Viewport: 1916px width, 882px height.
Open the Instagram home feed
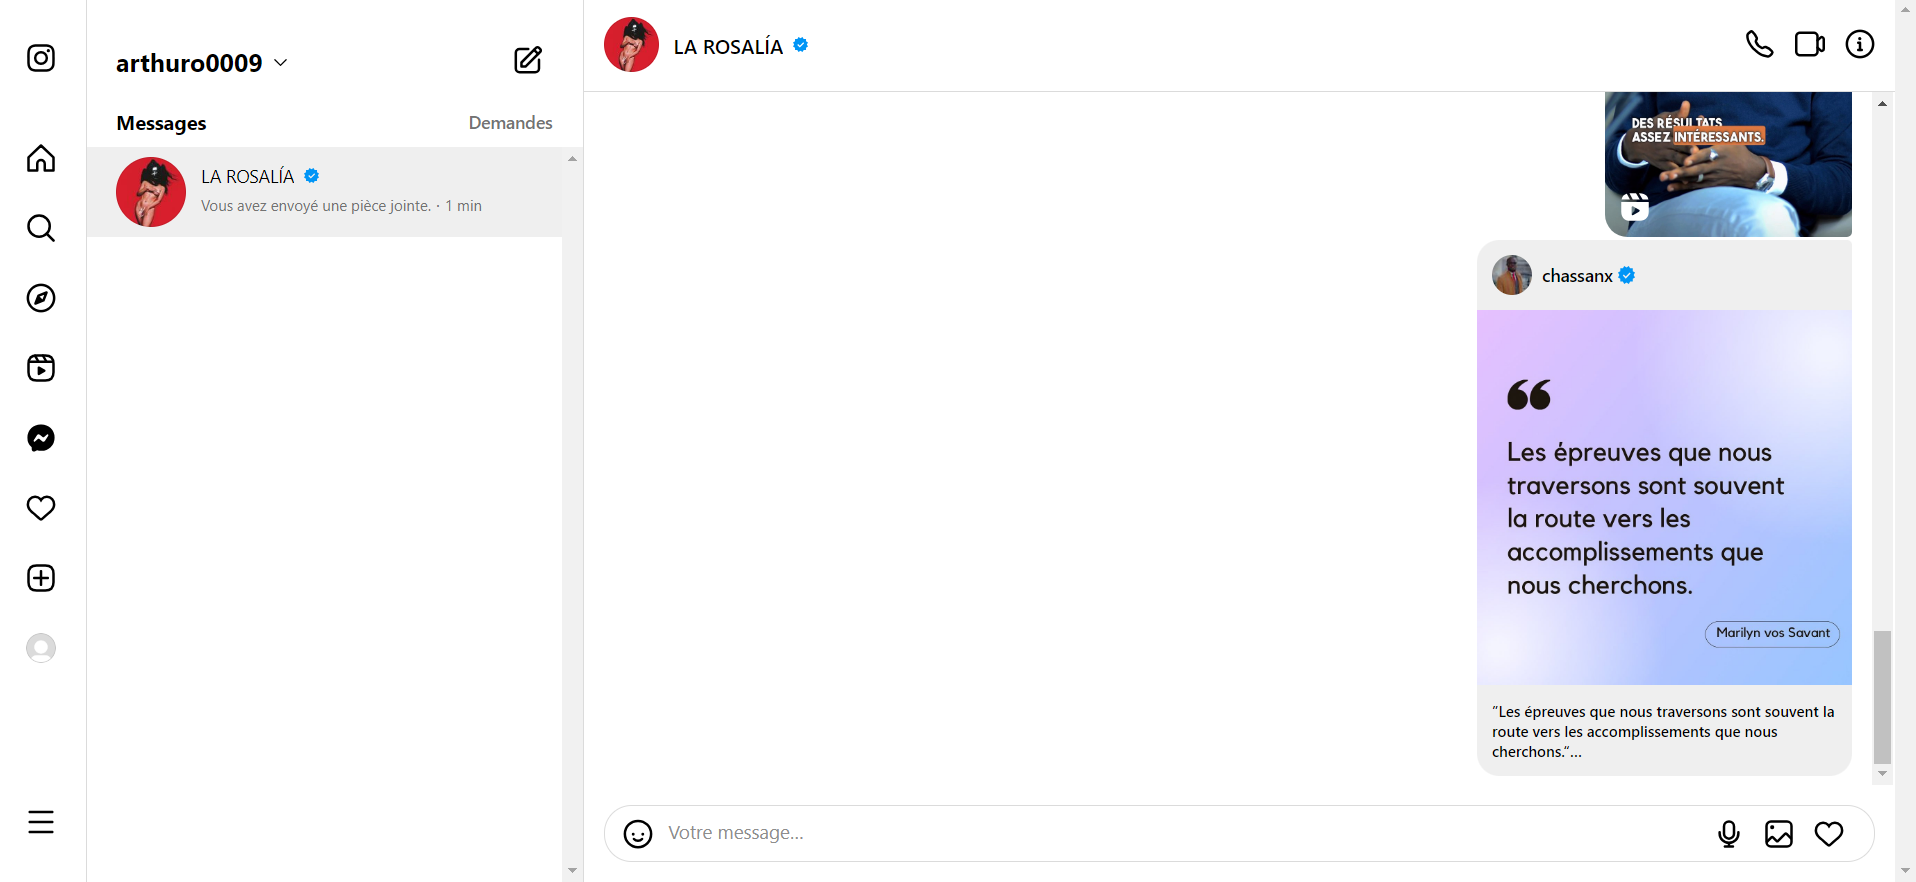click(41, 159)
